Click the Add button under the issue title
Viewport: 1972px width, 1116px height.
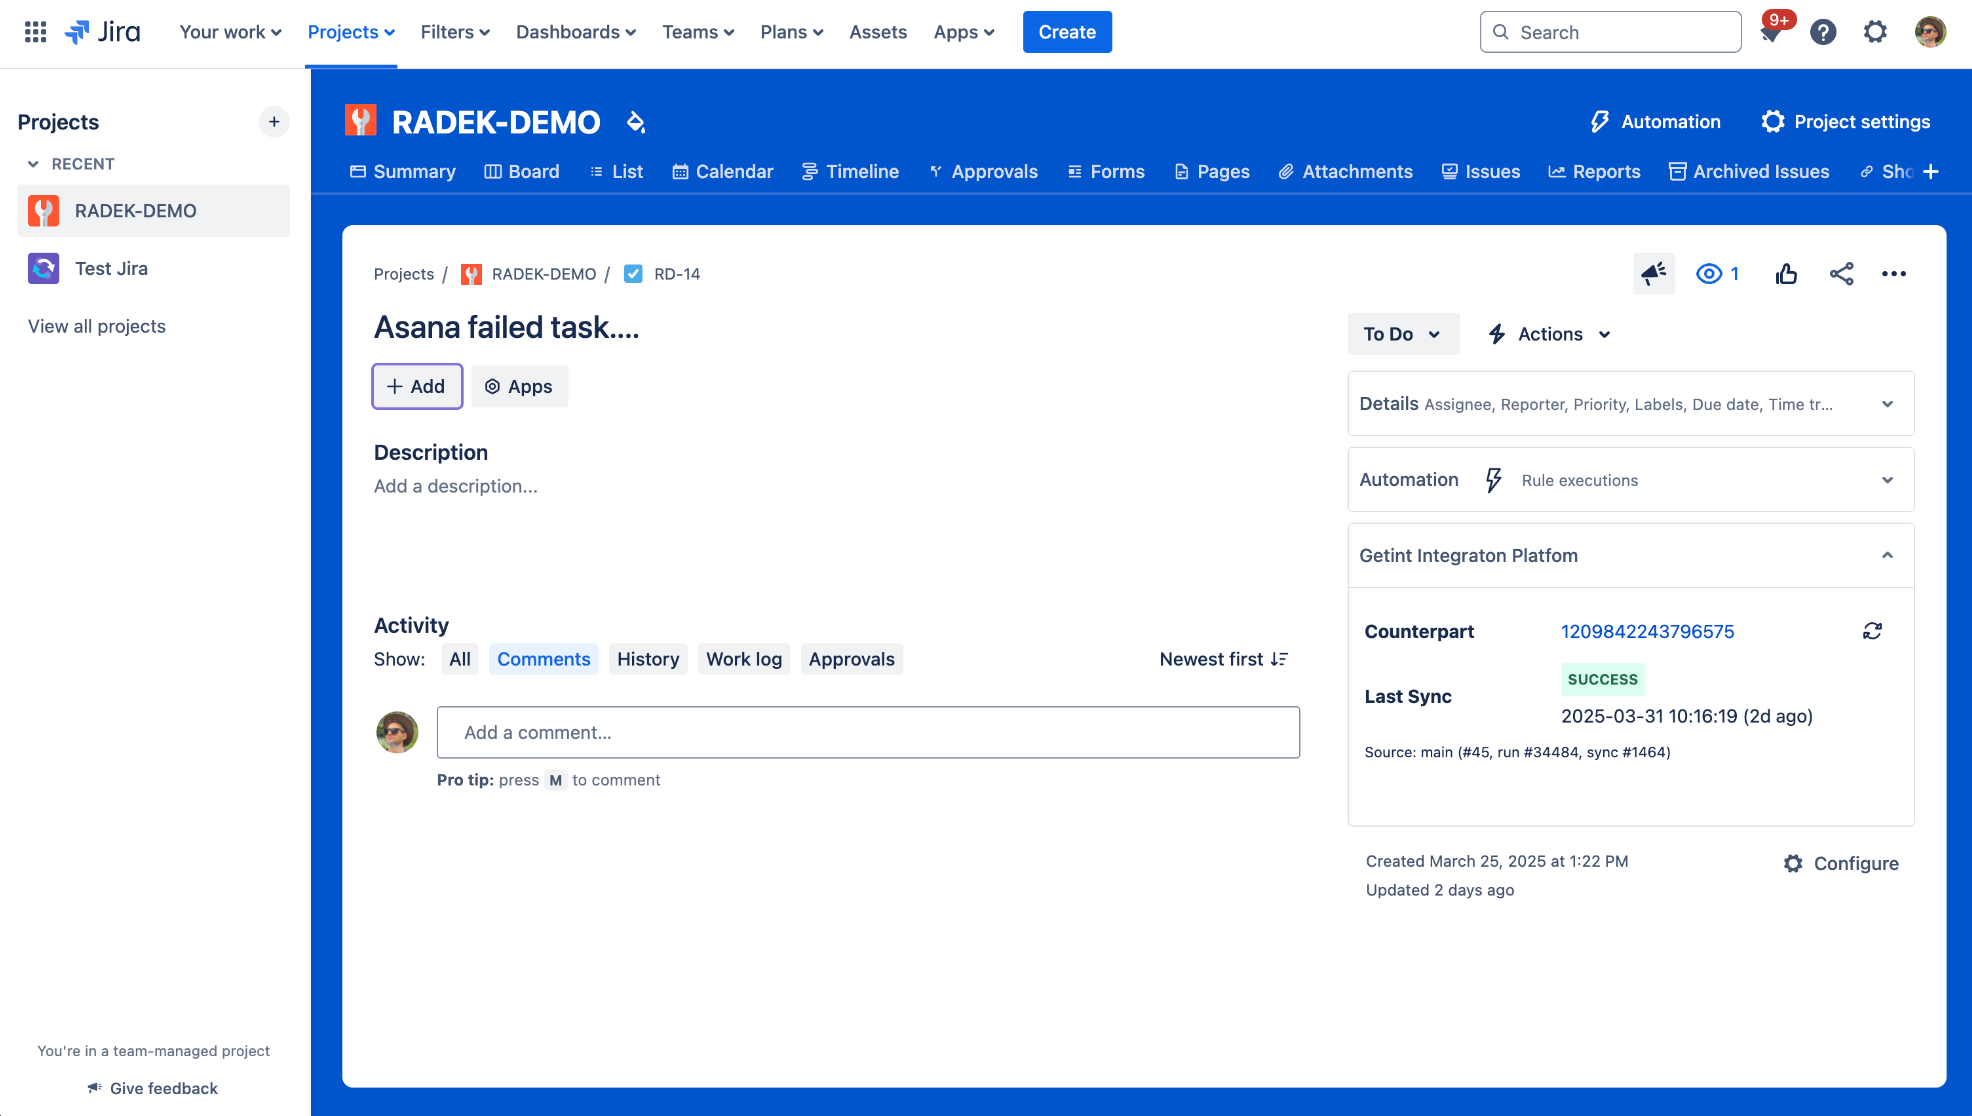click(x=417, y=386)
